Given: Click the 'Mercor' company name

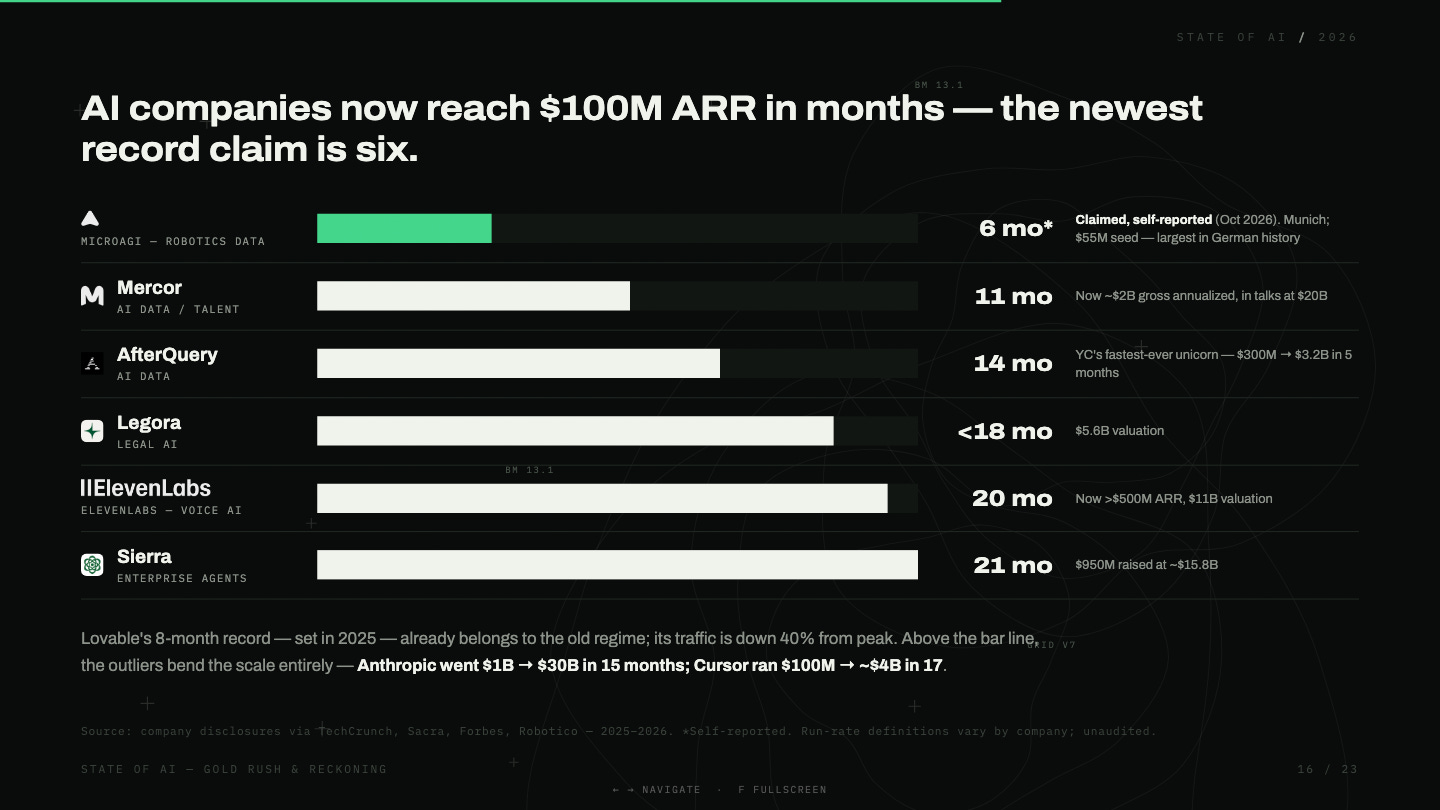Looking at the screenshot, I should (x=149, y=288).
